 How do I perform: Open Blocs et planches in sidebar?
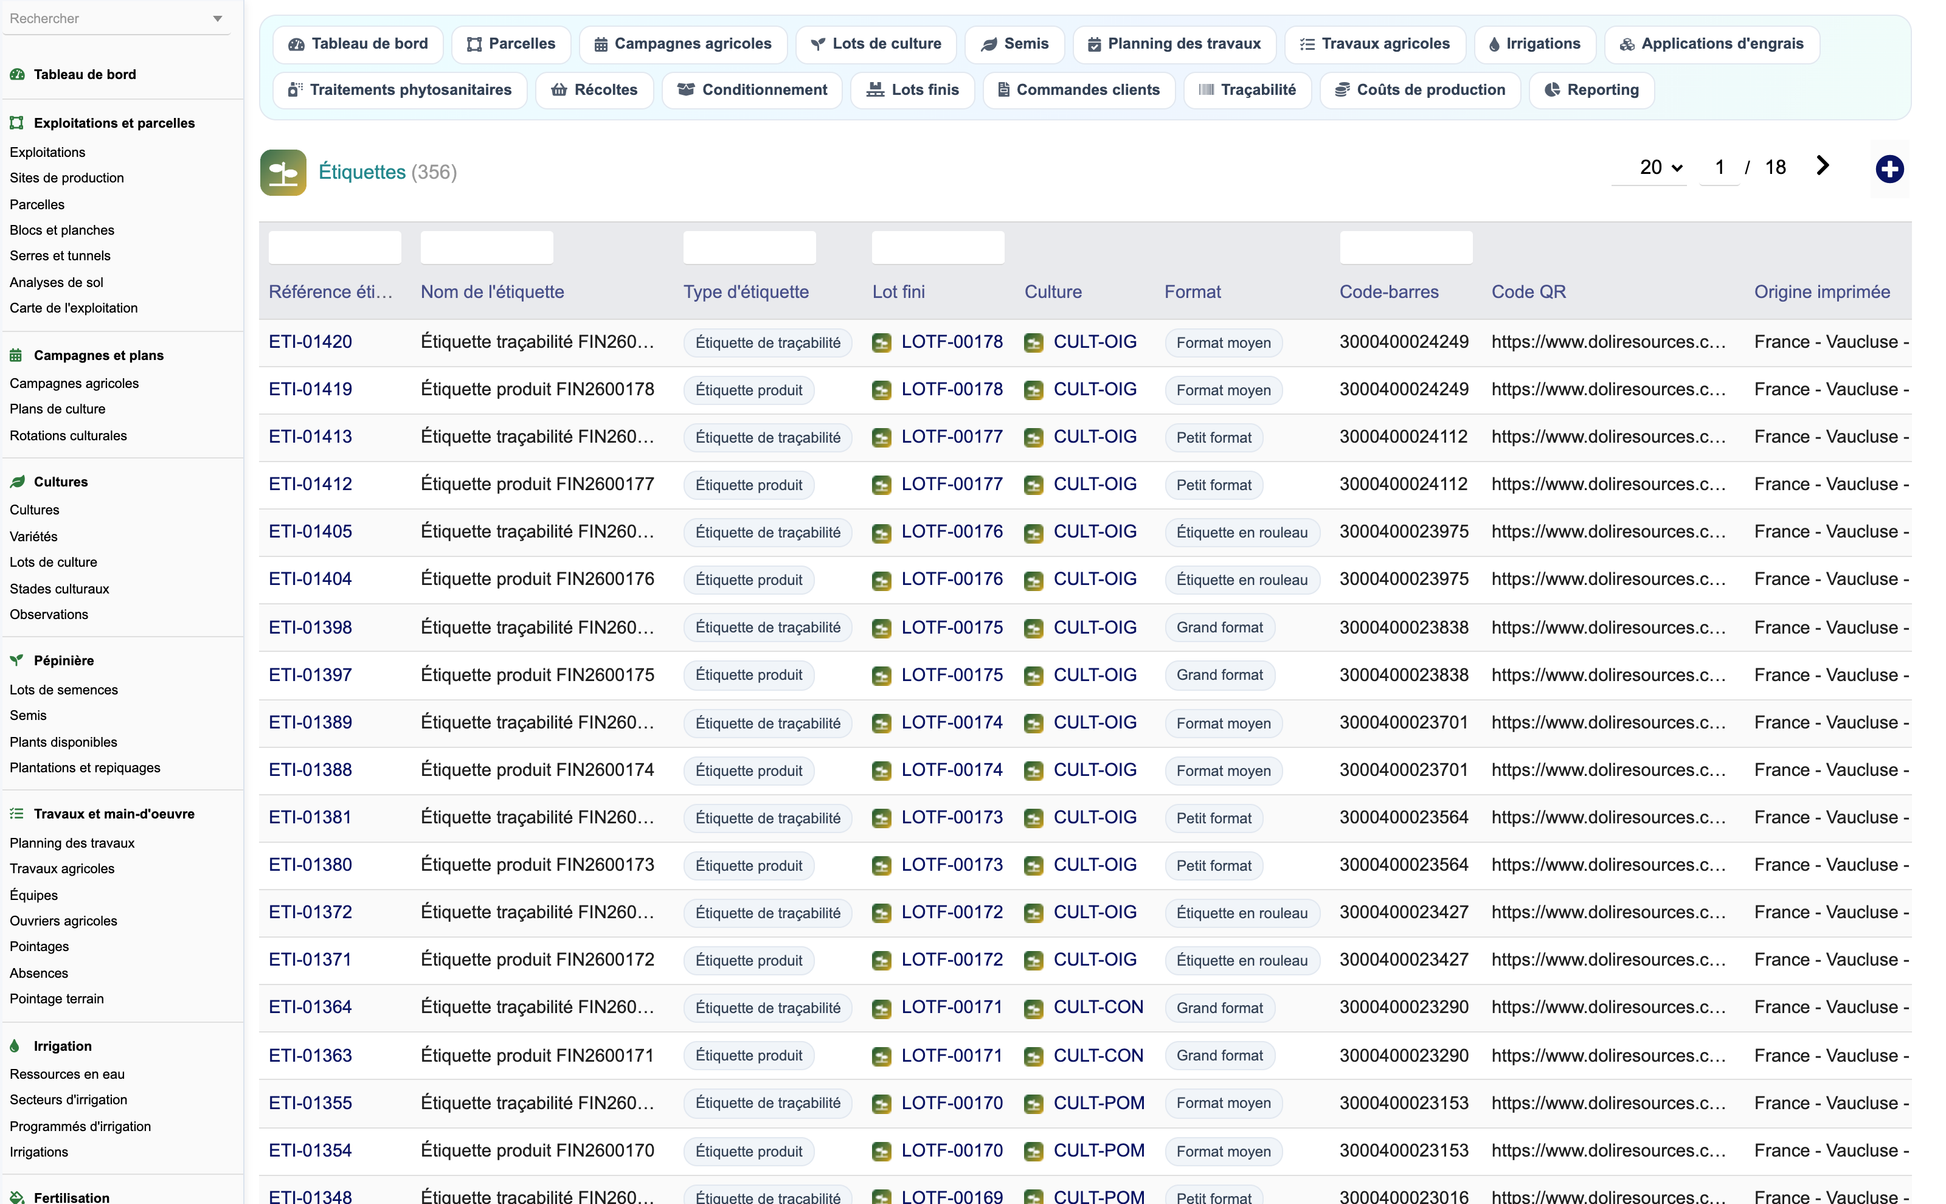[62, 230]
